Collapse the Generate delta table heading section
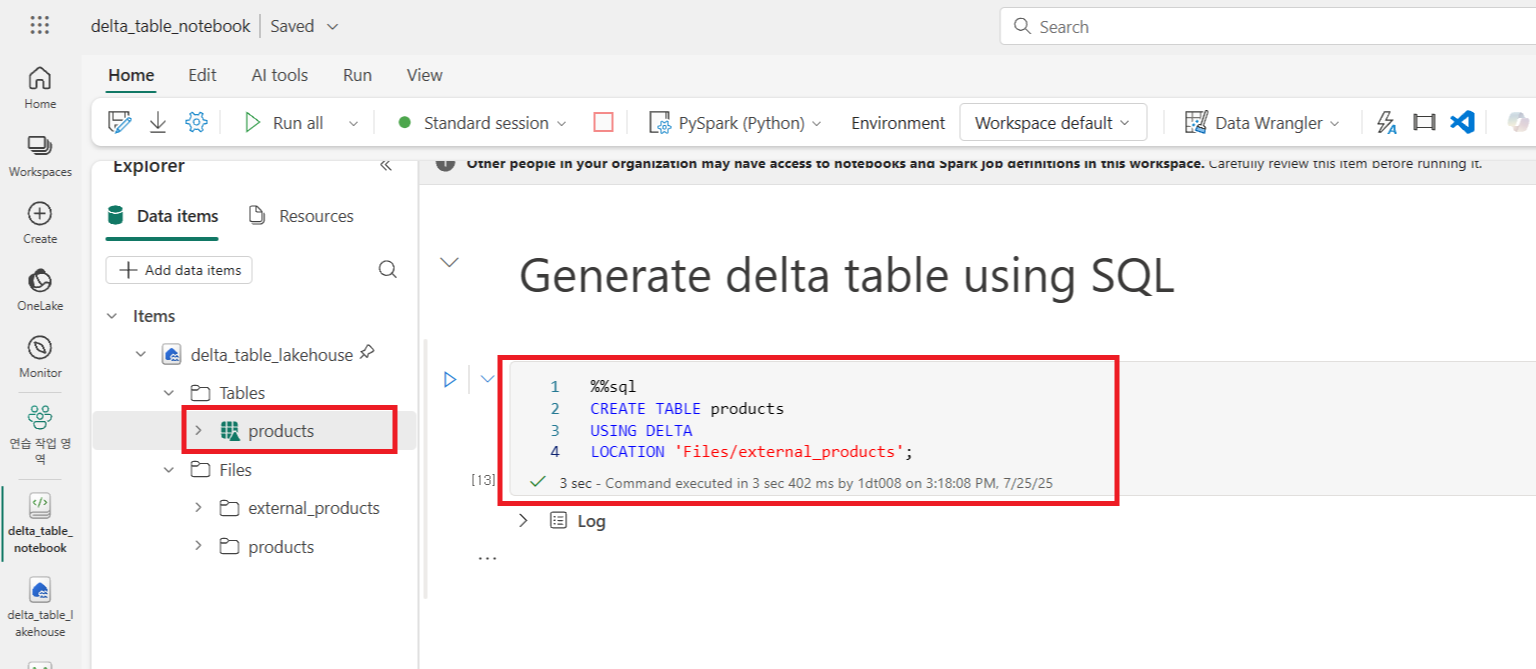1536x669 pixels. click(450, 262)
